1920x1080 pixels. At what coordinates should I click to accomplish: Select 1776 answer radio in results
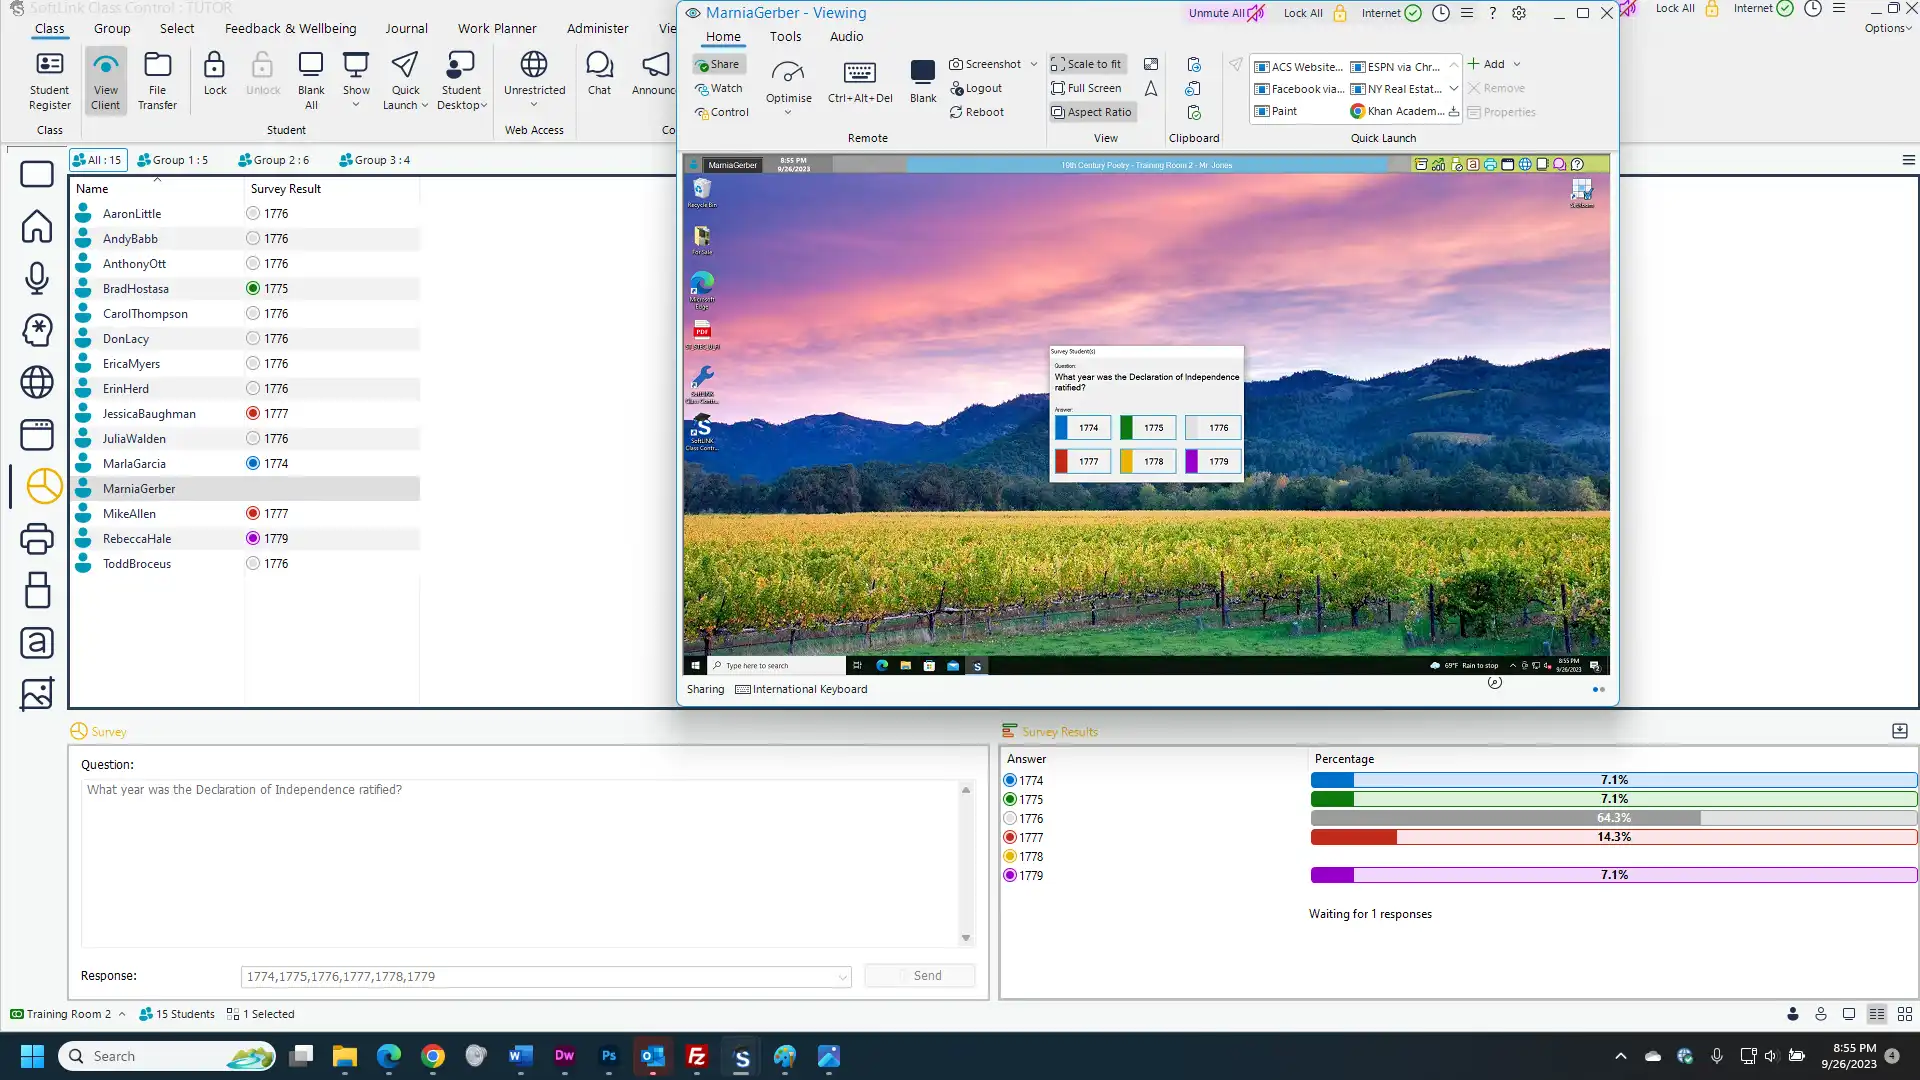pyautogui.click(x=1010, y=818)
